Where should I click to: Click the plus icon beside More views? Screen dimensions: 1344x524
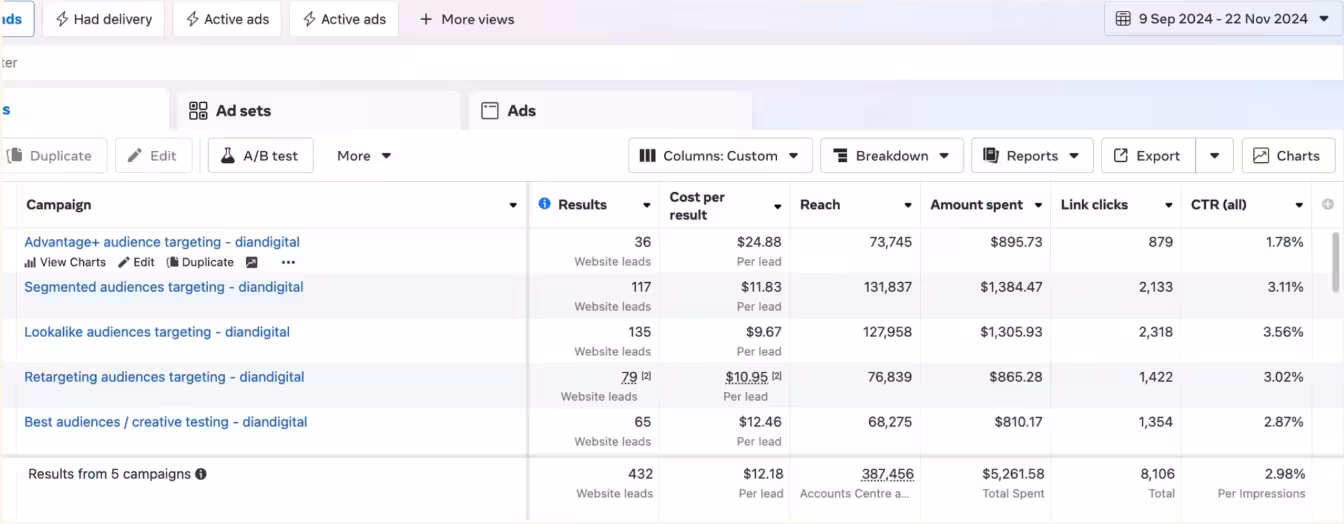[426, 19]
